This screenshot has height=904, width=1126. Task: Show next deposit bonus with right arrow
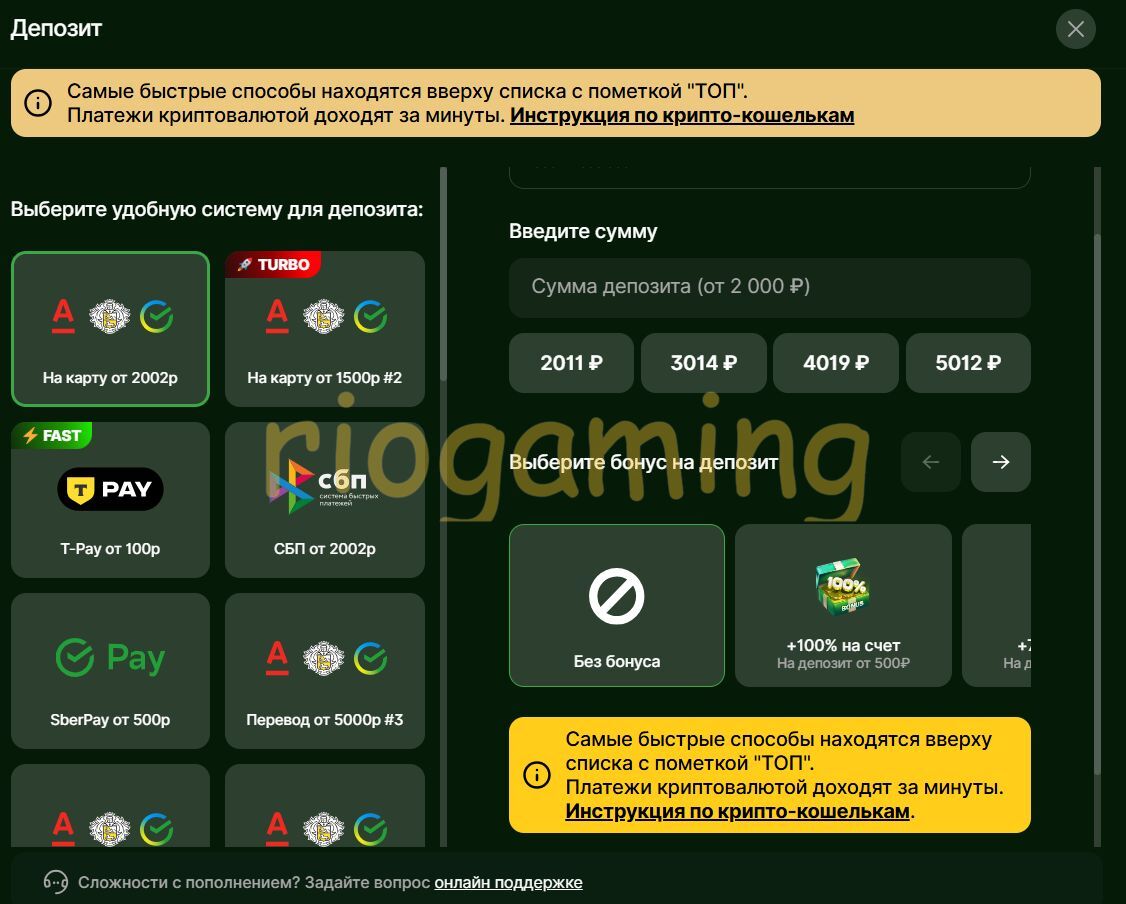click(x=1000, y=462)
